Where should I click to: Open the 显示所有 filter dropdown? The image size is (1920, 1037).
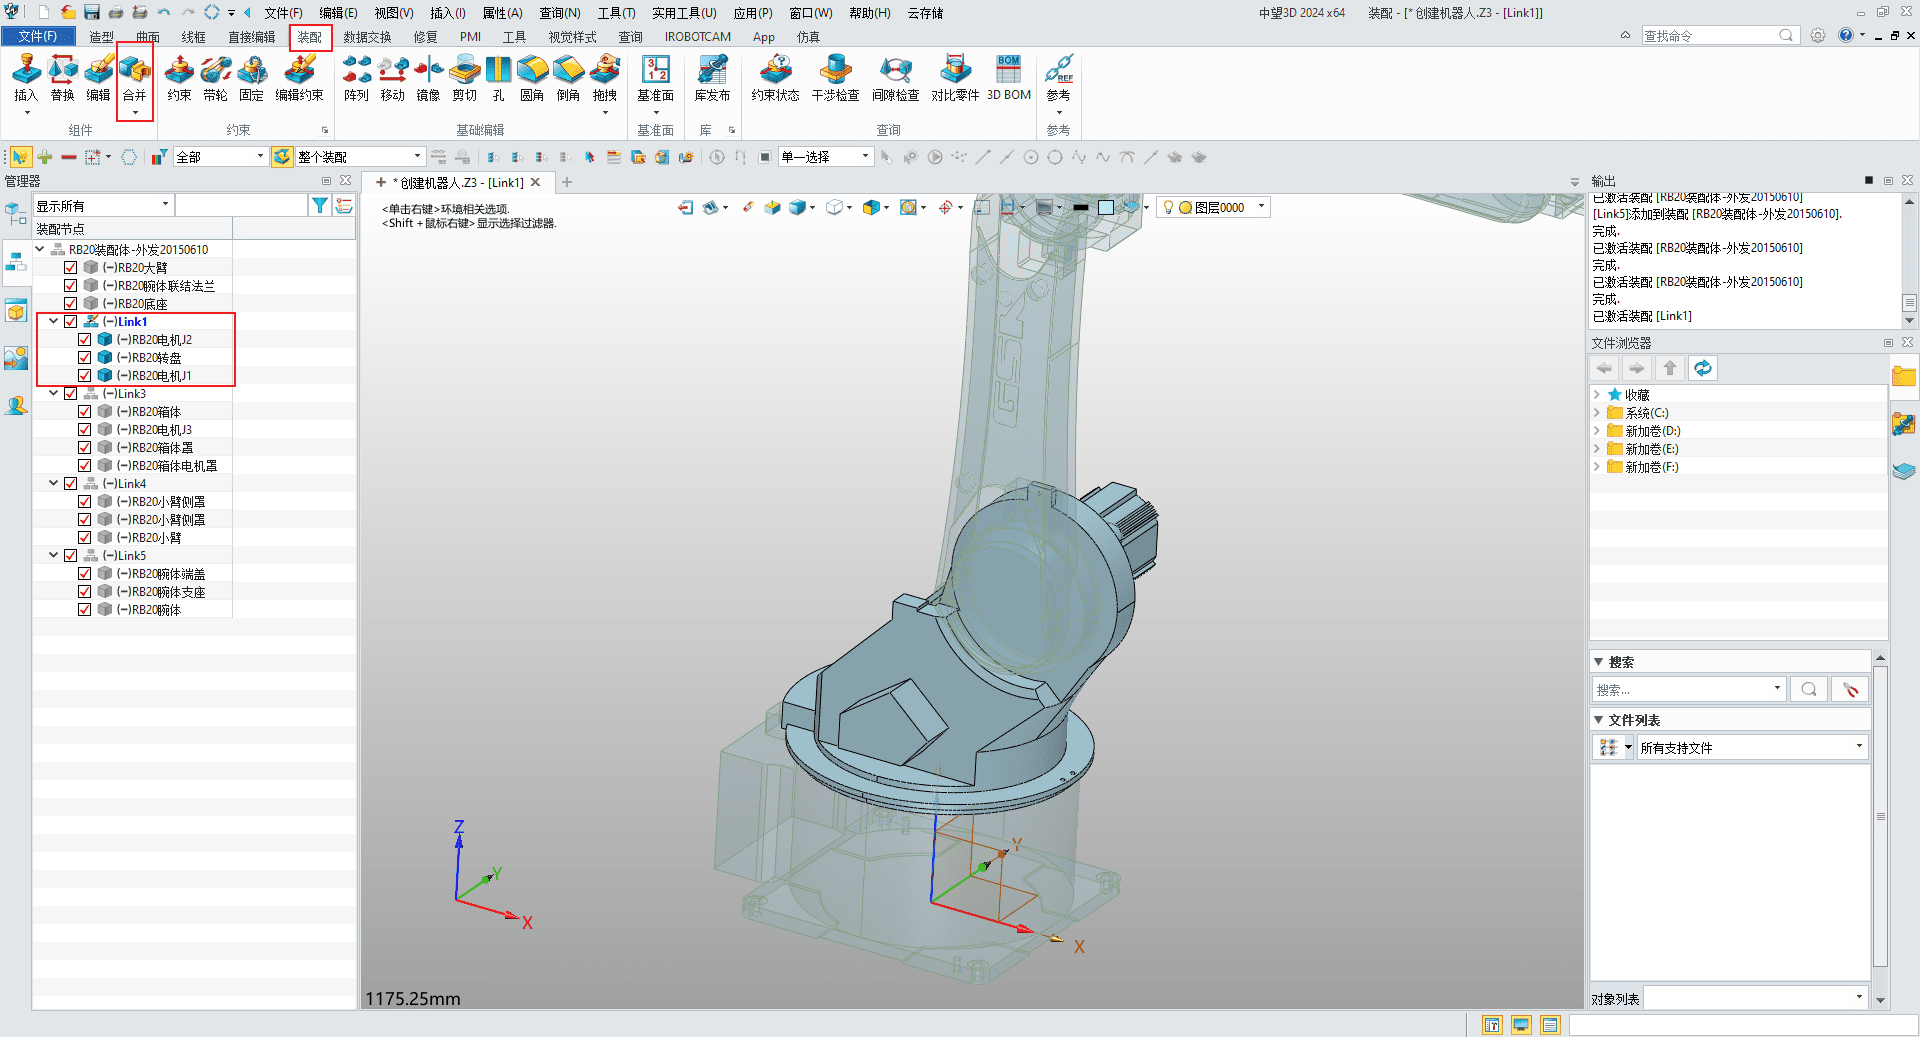click(x=104, y=205)
